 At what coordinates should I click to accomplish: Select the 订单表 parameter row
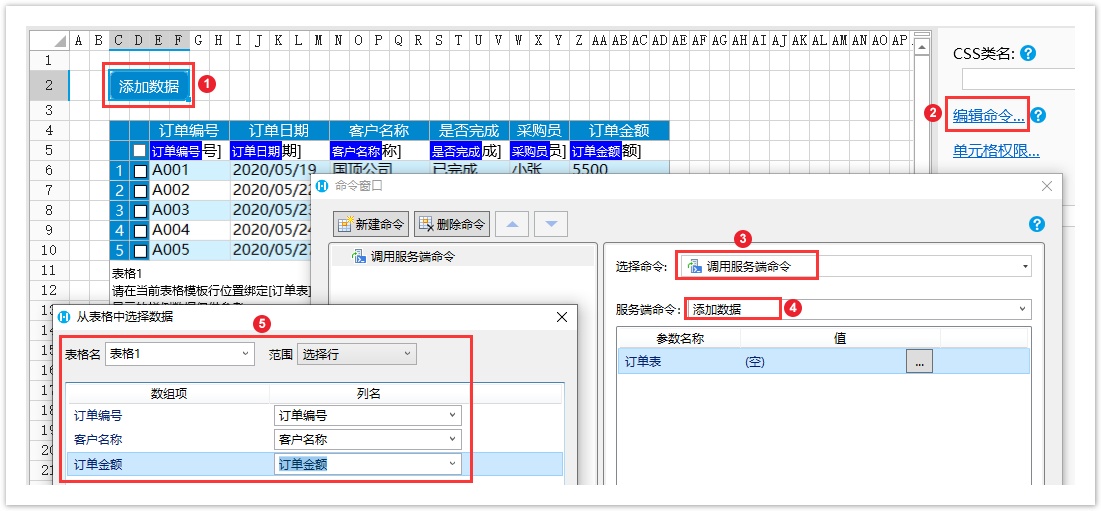(824, 361)
